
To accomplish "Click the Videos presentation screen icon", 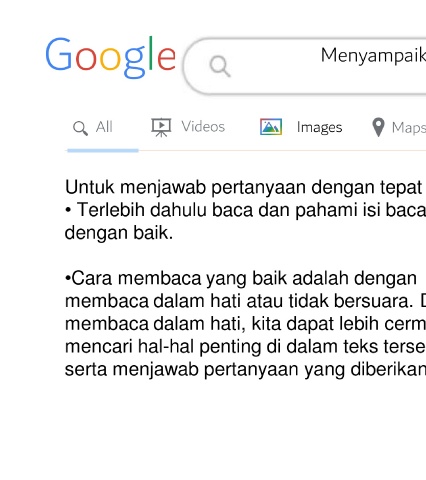I will click(x=161, y=127).
